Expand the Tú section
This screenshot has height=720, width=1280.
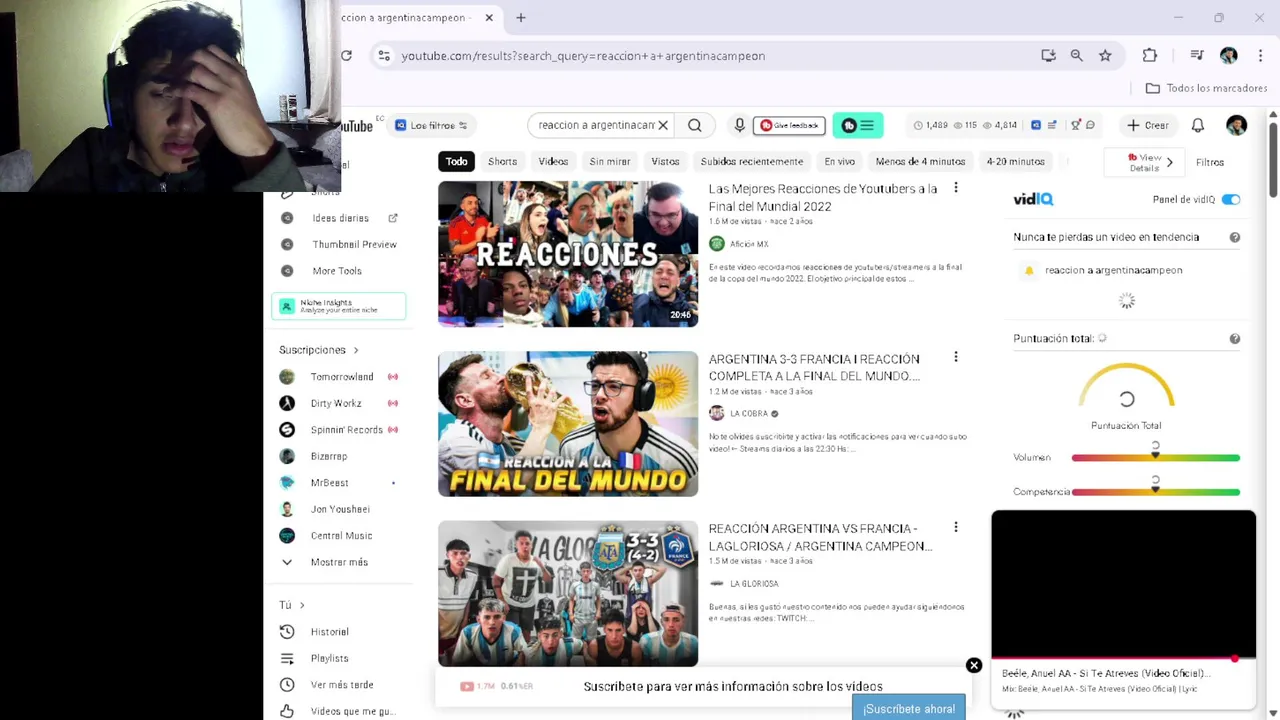pos(292,605)
